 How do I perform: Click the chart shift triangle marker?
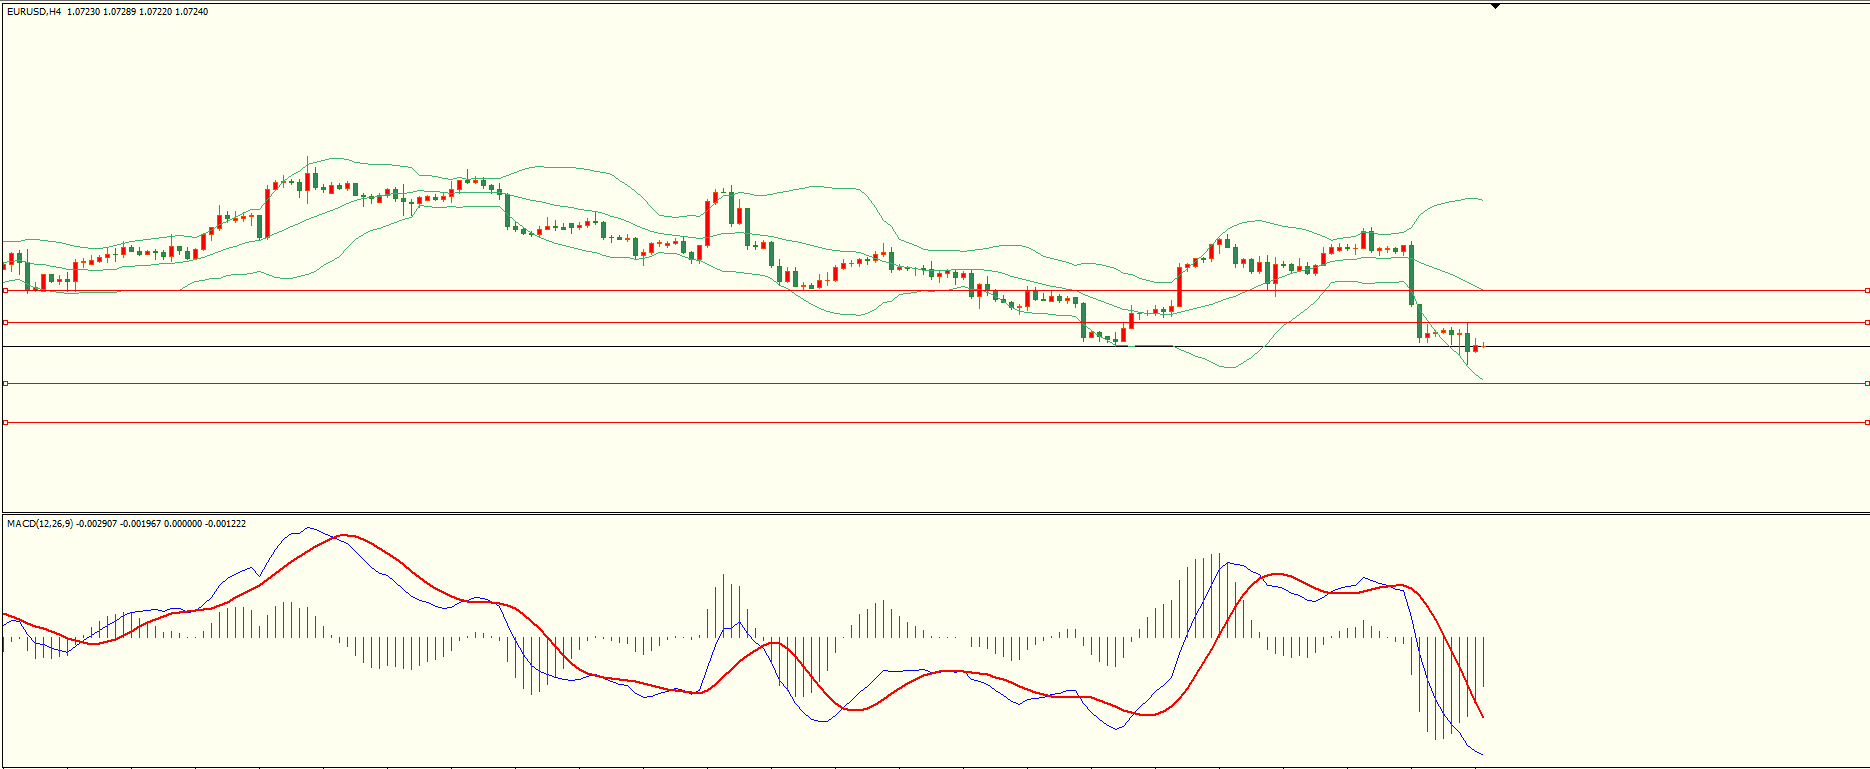pyautogui.click(x=1495, y=6)
